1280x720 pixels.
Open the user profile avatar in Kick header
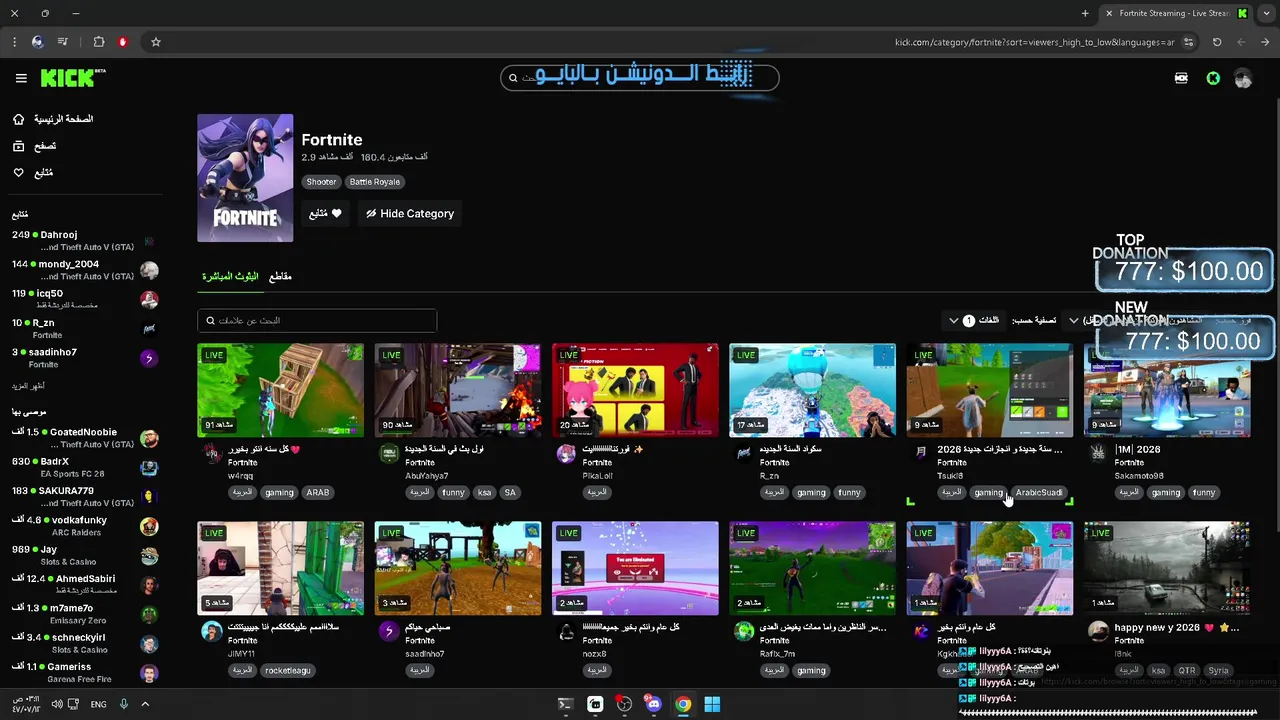[x=1243, y=78]
